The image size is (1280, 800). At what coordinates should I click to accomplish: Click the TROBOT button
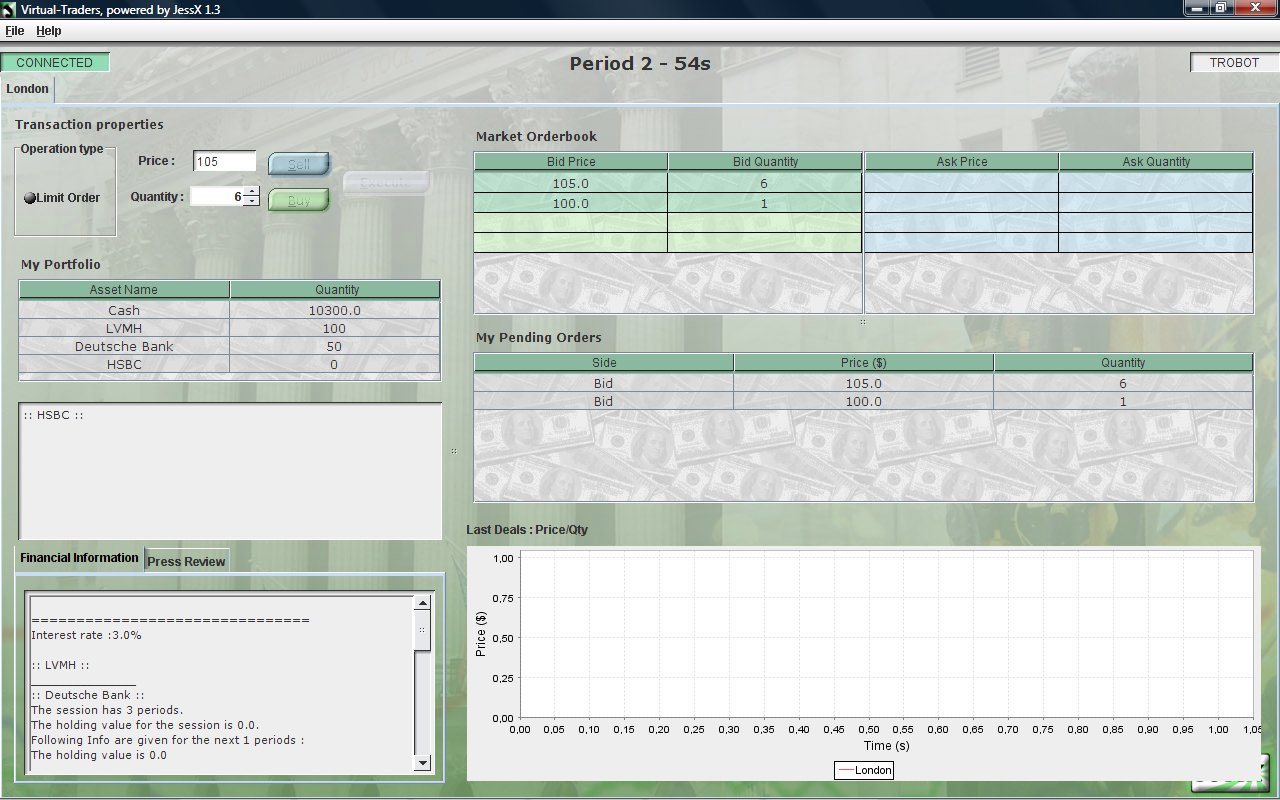pyautogui.click(x=1232, y=62)
